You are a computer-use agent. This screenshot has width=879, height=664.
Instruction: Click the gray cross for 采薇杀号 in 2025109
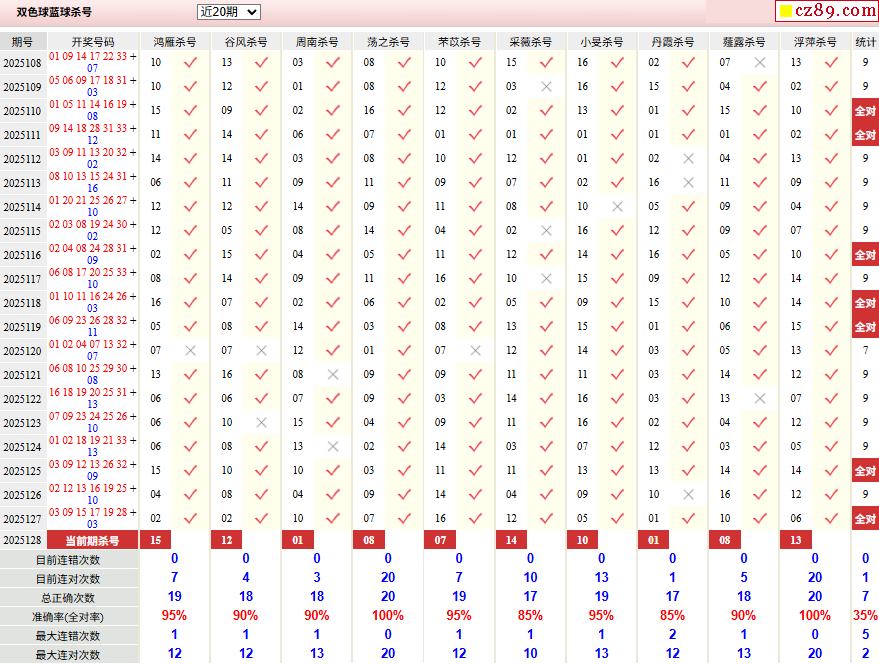pyautogui.click(x=546, y=86)
